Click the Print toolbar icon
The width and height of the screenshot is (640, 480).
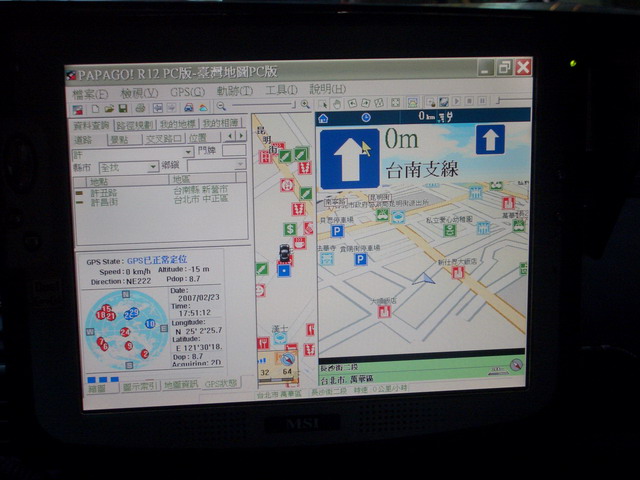pos(140,108)
